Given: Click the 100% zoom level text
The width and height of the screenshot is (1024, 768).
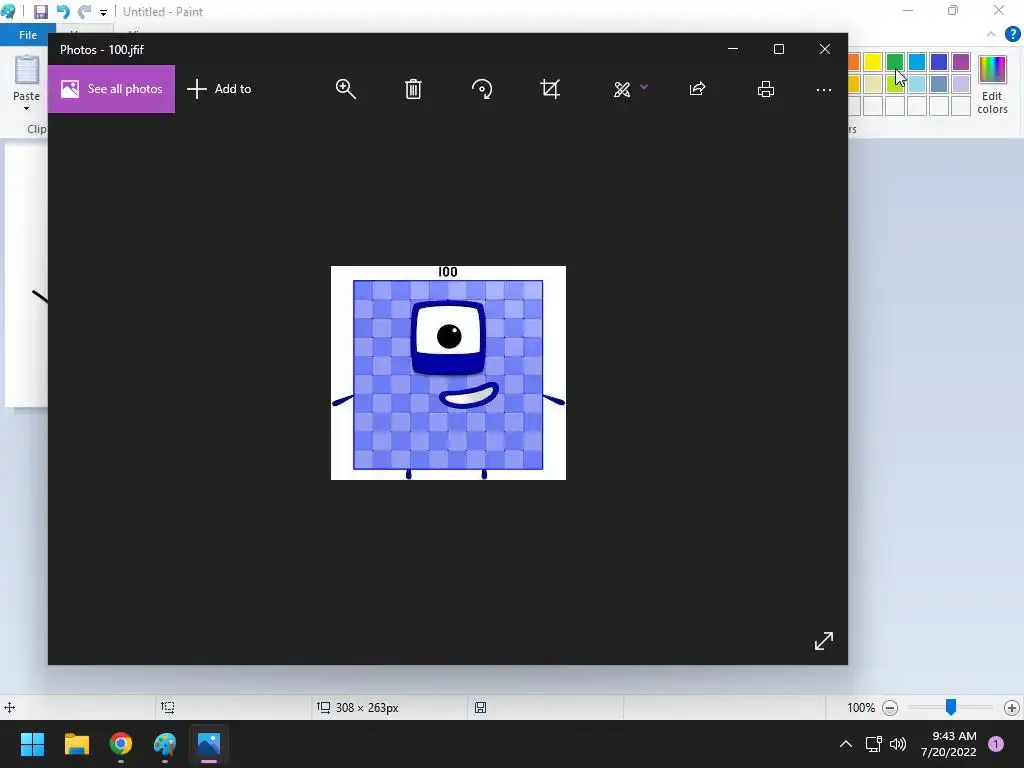Looking at the screenshot, I should pos(861,708).
